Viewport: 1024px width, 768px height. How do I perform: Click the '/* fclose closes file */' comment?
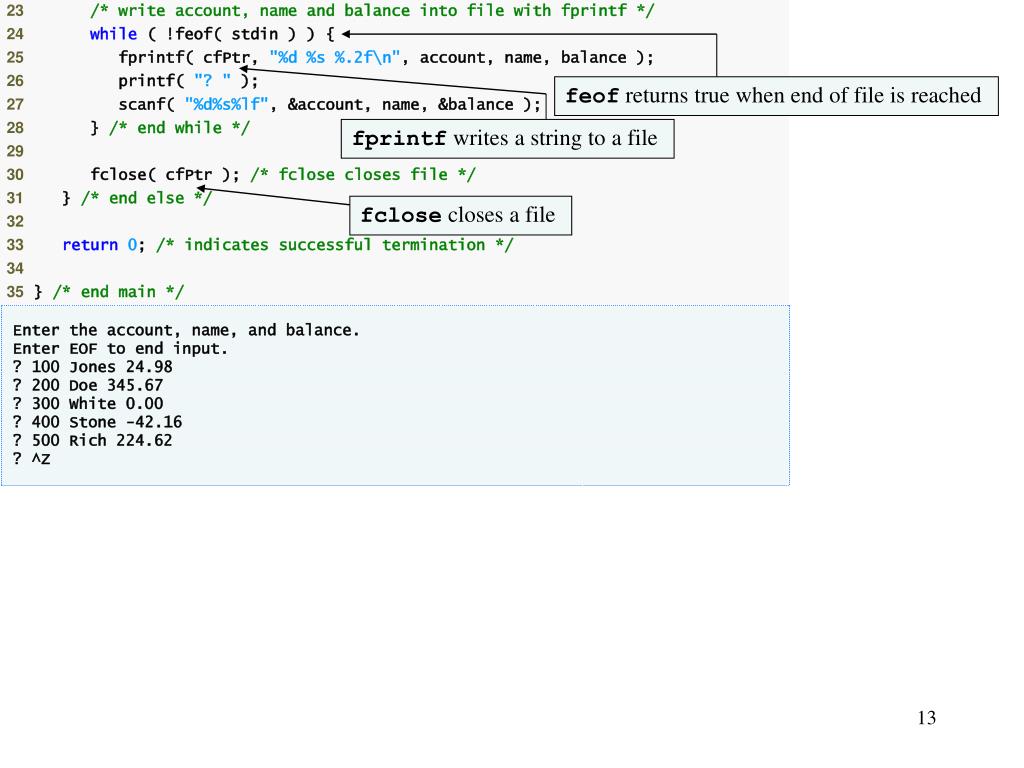[x=363, y=174]
